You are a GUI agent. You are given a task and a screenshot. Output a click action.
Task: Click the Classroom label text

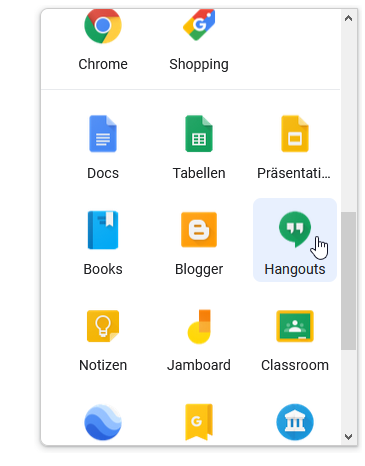pyautogui.click(x=295, y=365)
